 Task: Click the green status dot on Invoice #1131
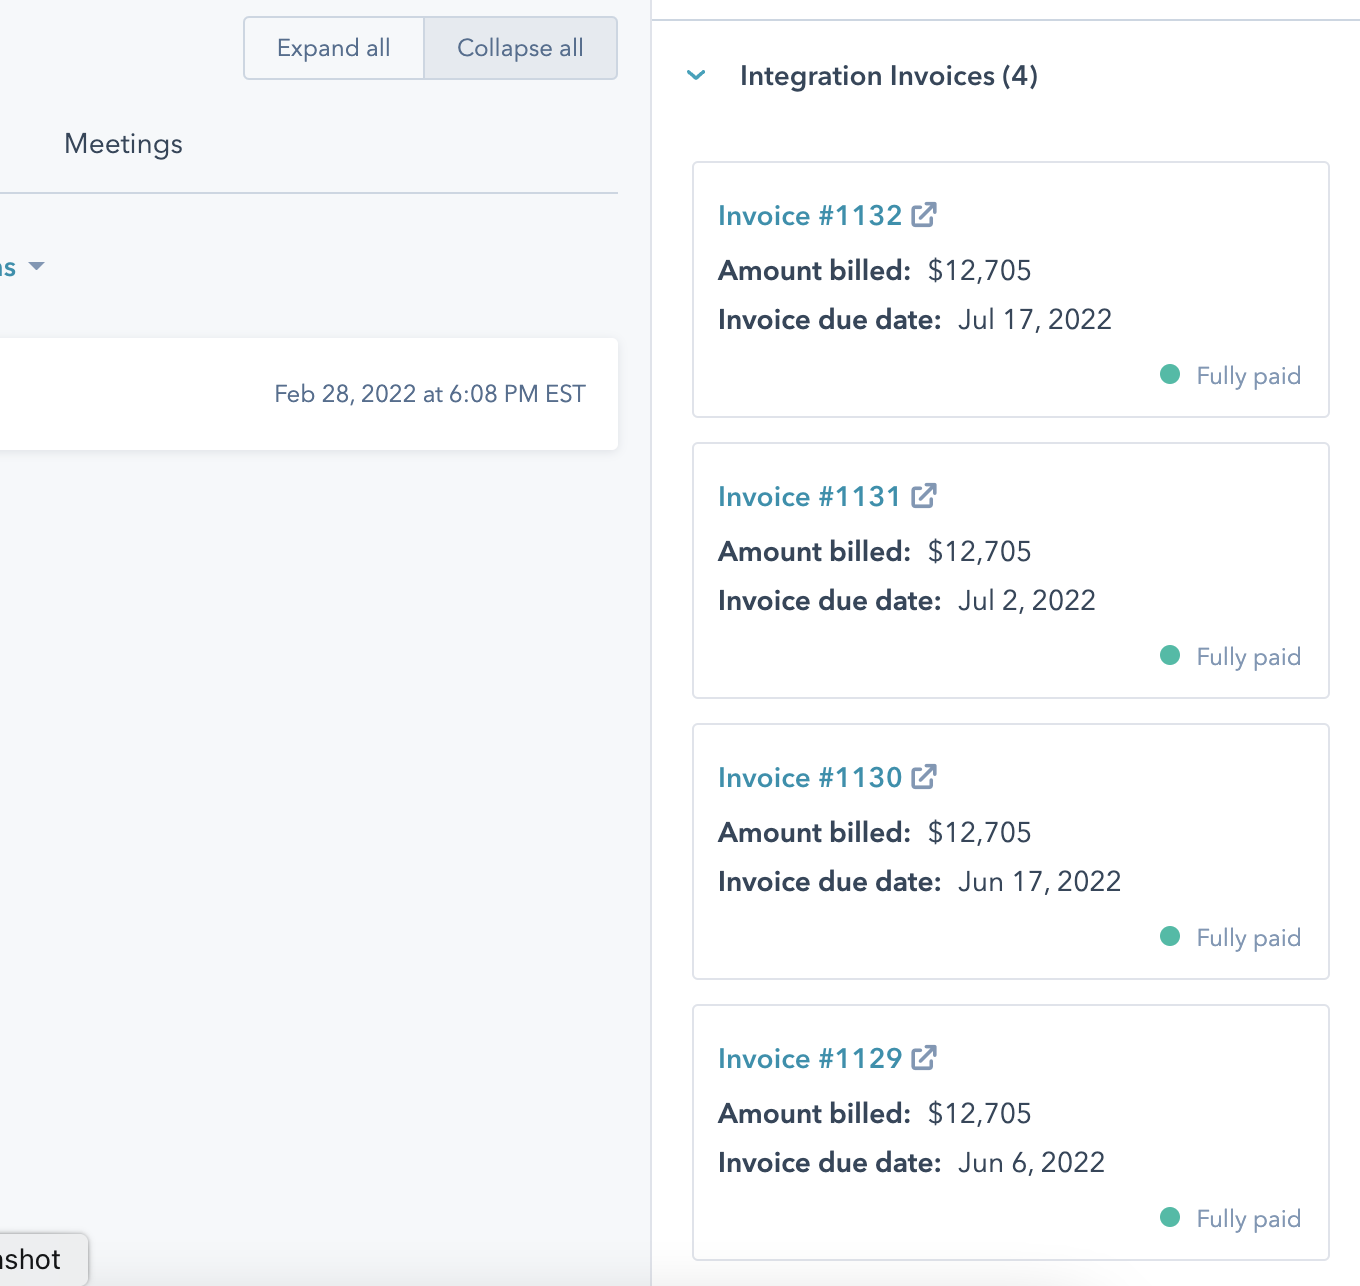(1171, 655)
